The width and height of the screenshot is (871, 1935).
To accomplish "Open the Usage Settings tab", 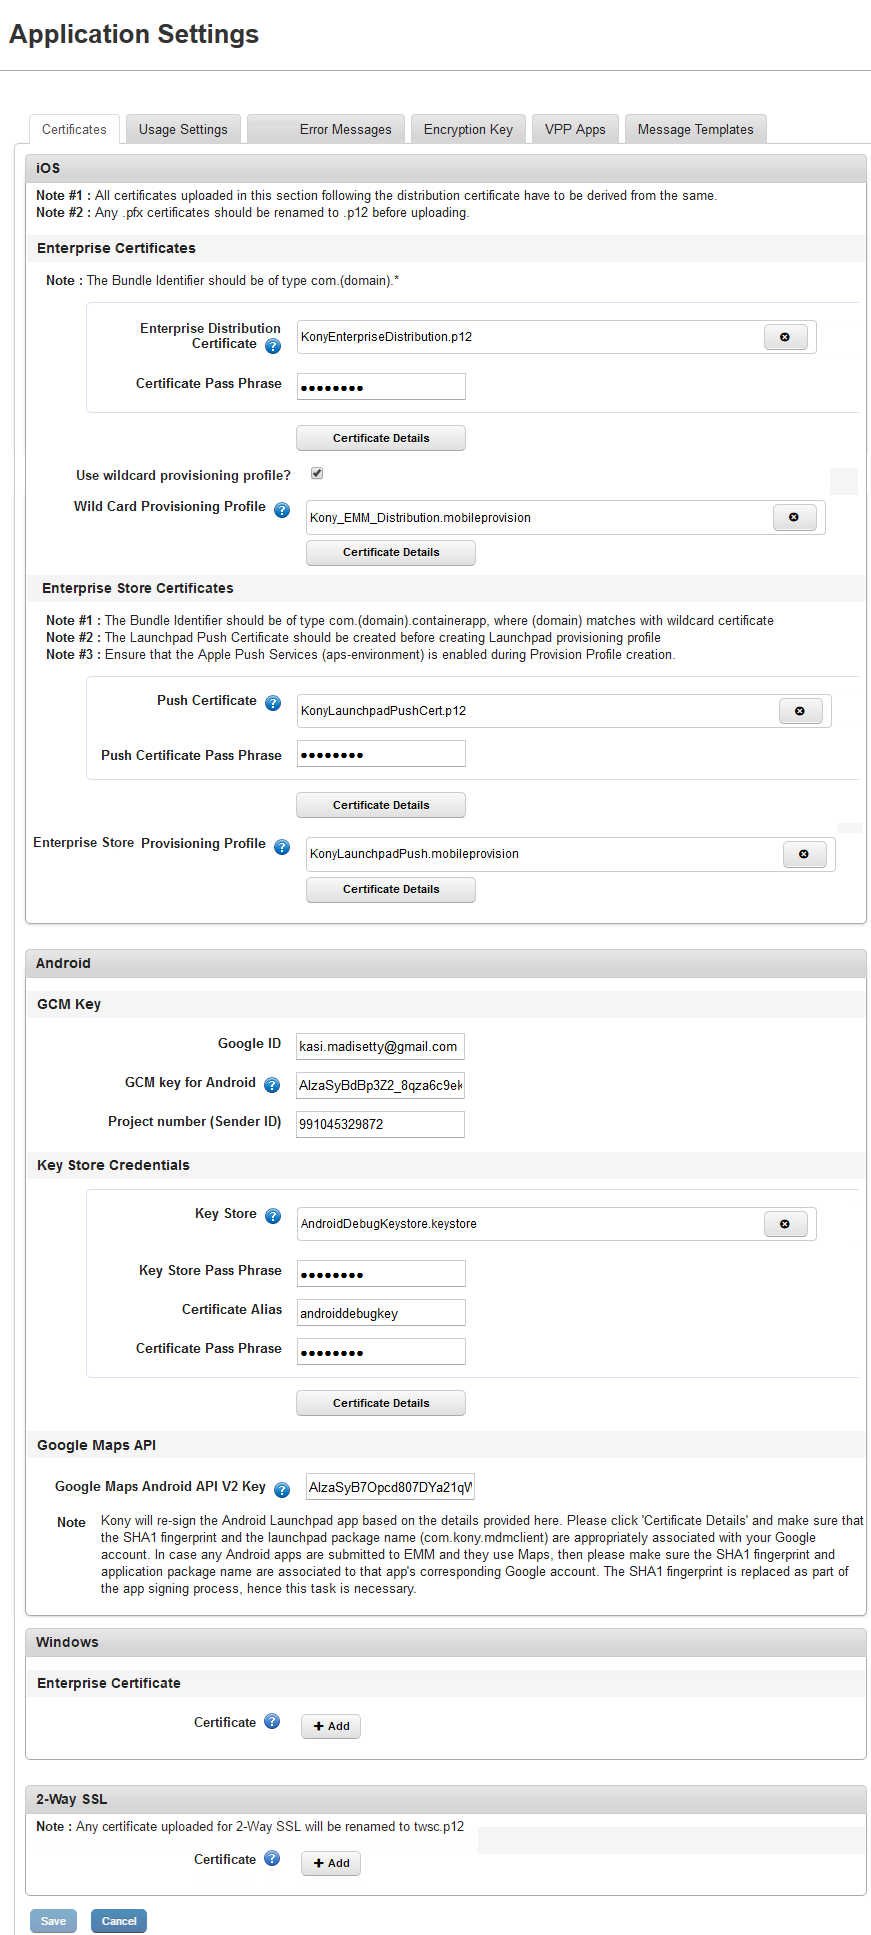I will point(183,129).
